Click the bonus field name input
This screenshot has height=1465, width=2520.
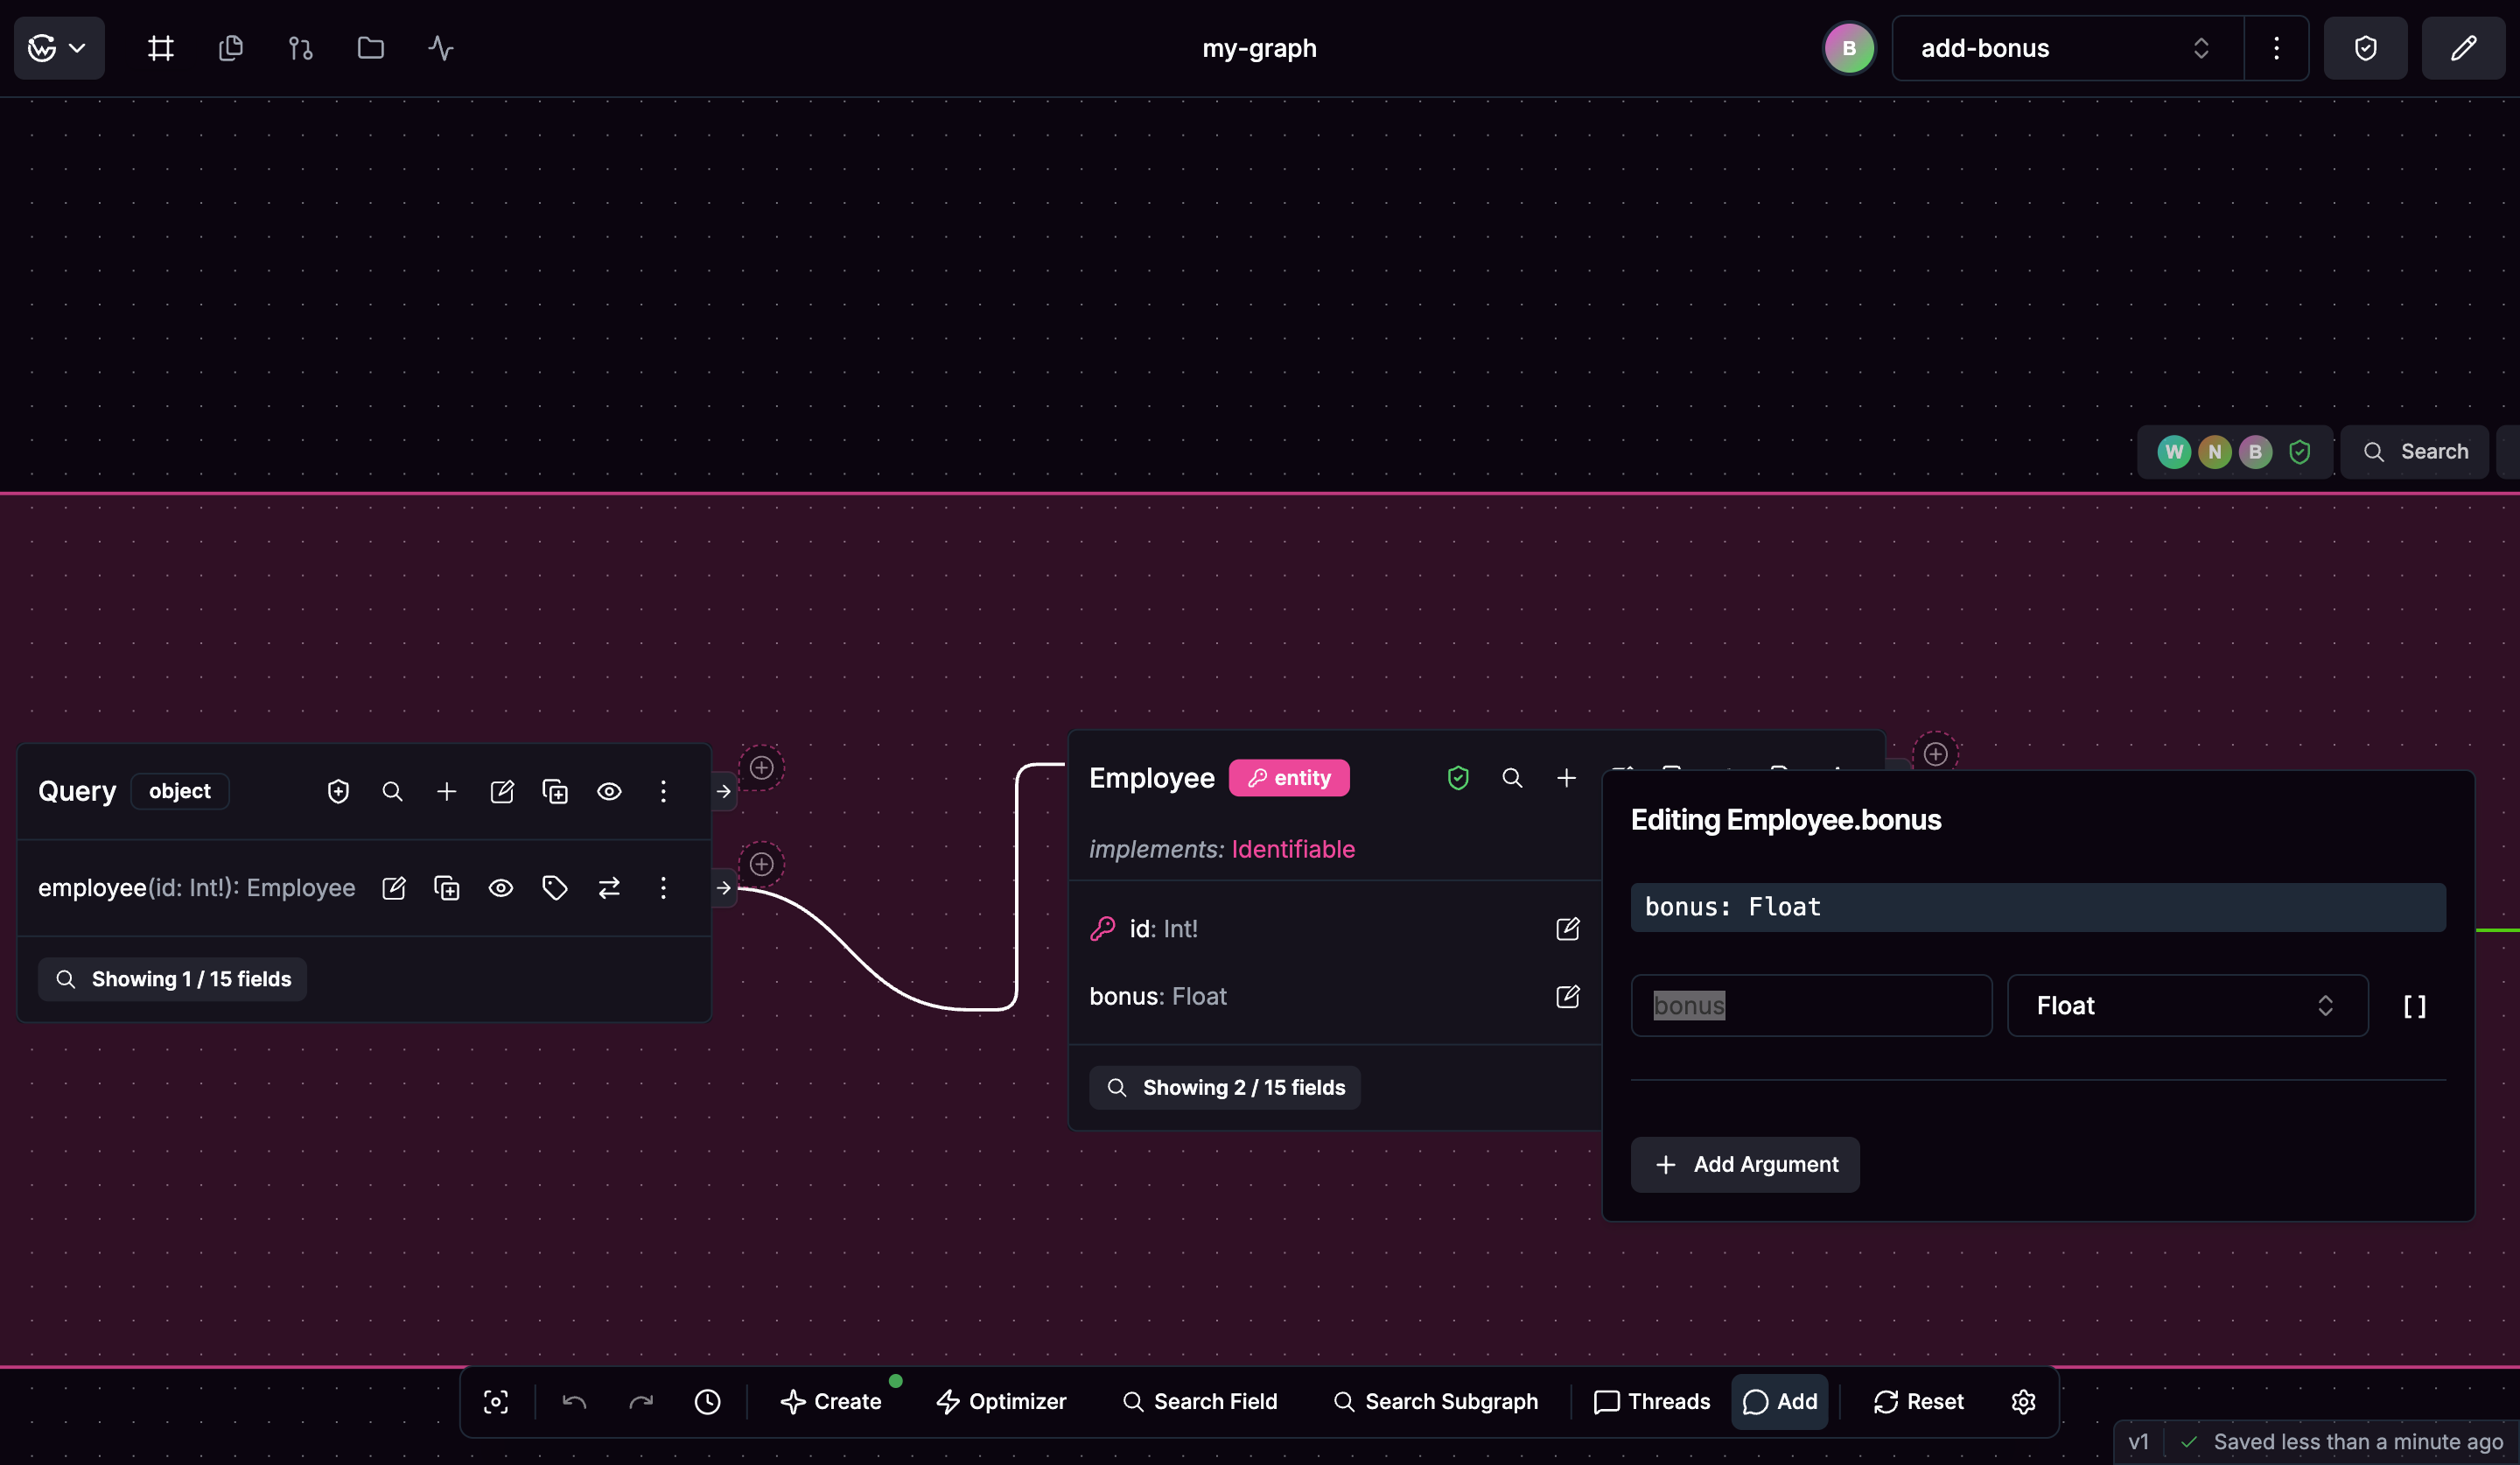(1810, 1005)
